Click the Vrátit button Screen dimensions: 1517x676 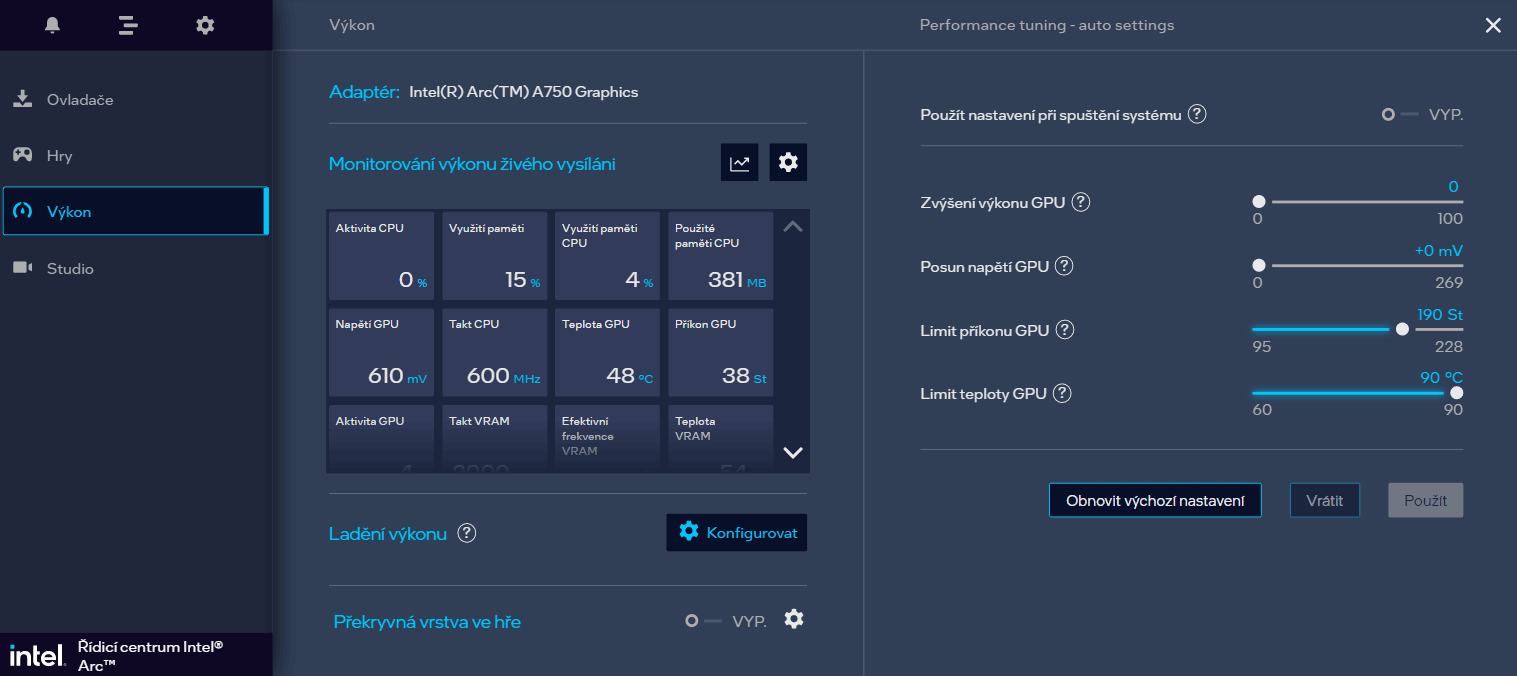[x=1325, y=501]
